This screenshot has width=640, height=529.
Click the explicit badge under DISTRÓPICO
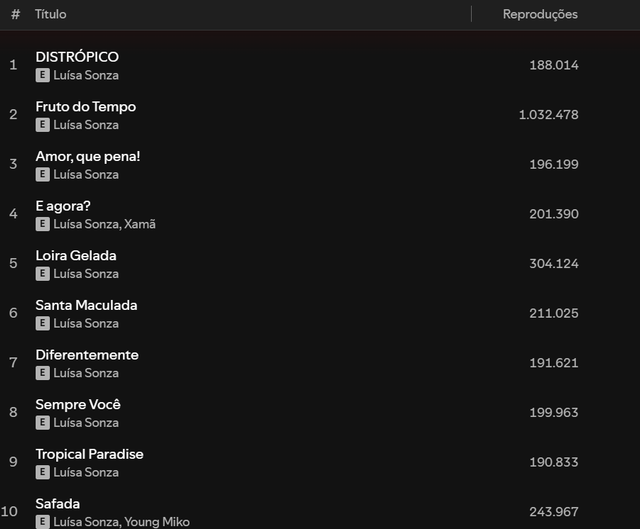tap(42, 75)
